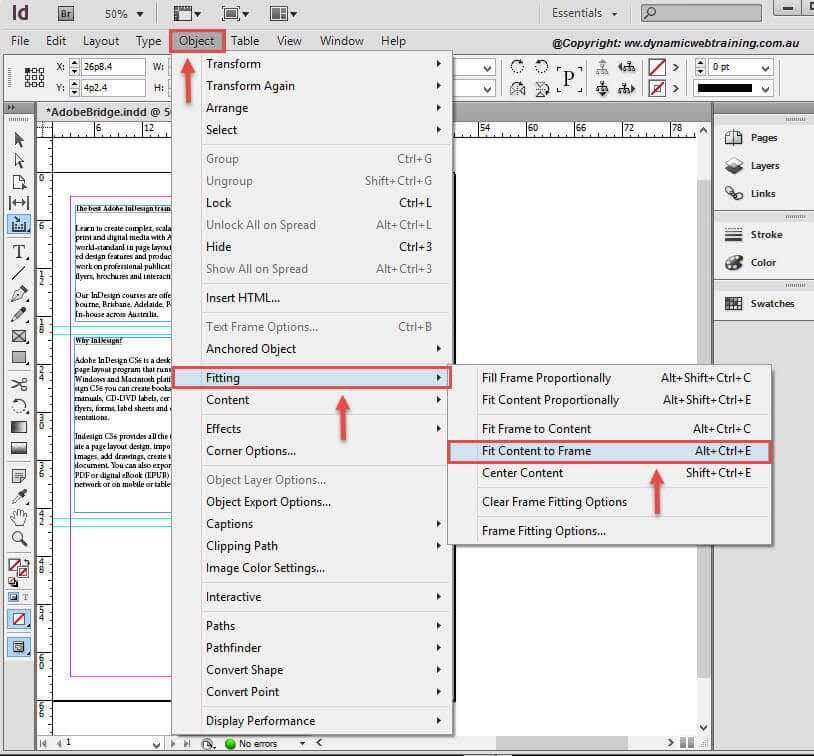Screen dimensions: 814x756
Task: Select the Note tool
Action: 19,476
